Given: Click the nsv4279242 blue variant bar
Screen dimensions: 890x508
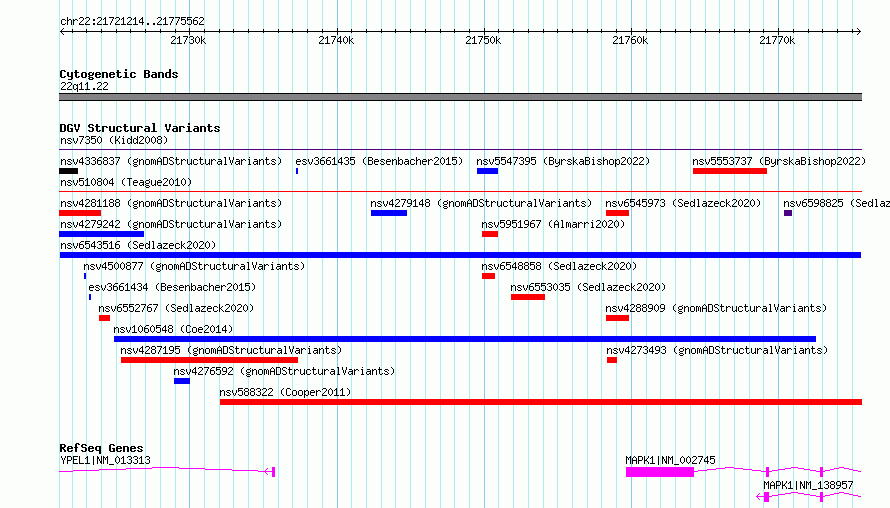Looking at the screenshot, I should (x=102, y=234).
